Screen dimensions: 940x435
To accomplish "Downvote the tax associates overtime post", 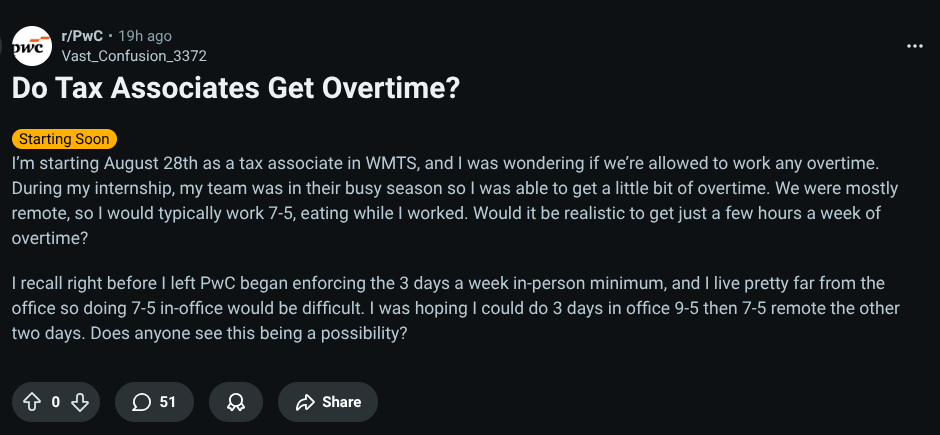I will point(81,402).
